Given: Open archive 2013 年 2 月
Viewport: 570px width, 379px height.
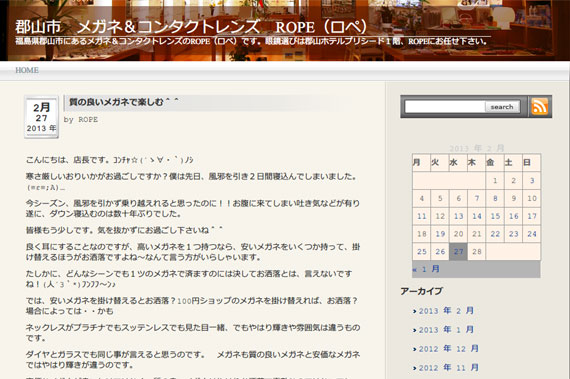Looking at the screenshot, I should [446, 311].
